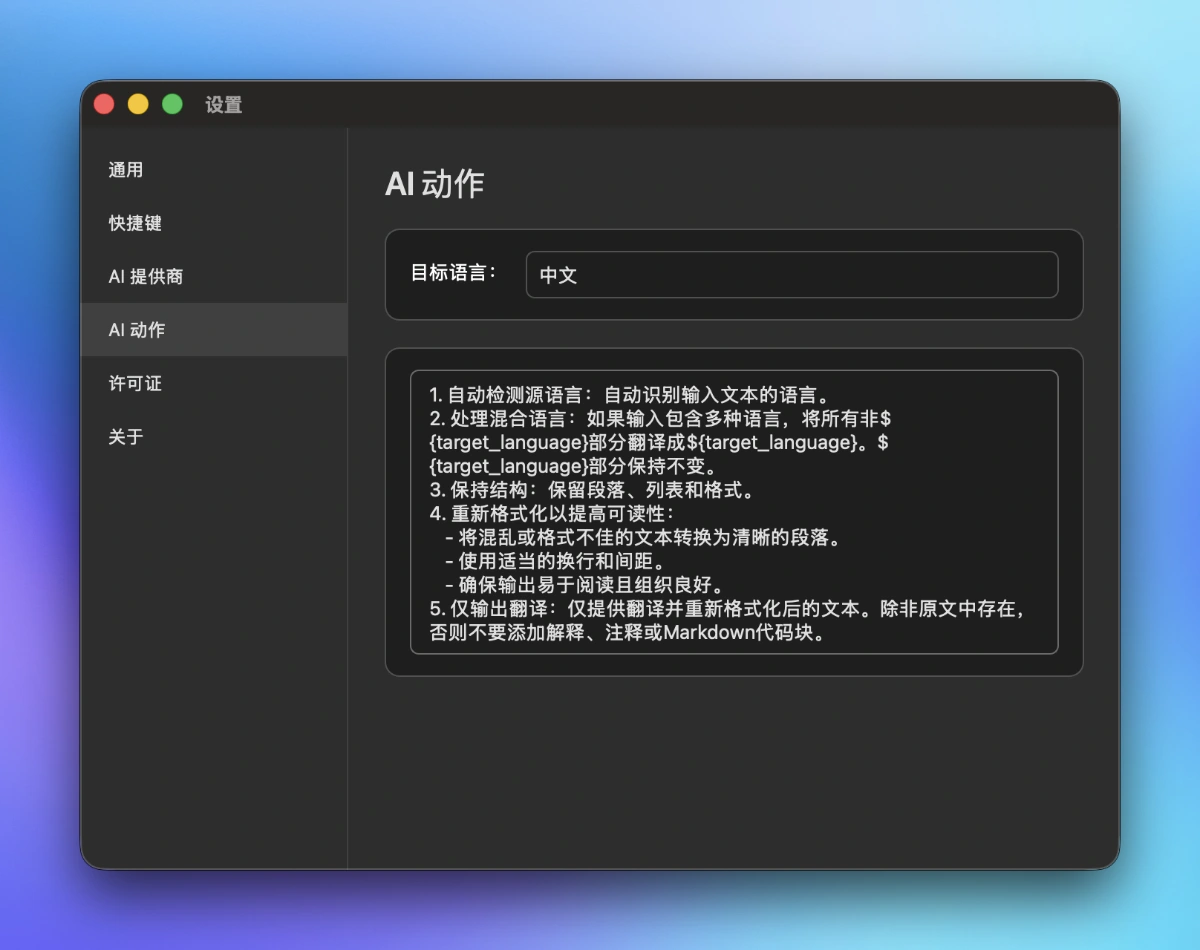Switch to the 快捷键 section
This screenshot has height=950, width=1200.
[x=135, y=223]
